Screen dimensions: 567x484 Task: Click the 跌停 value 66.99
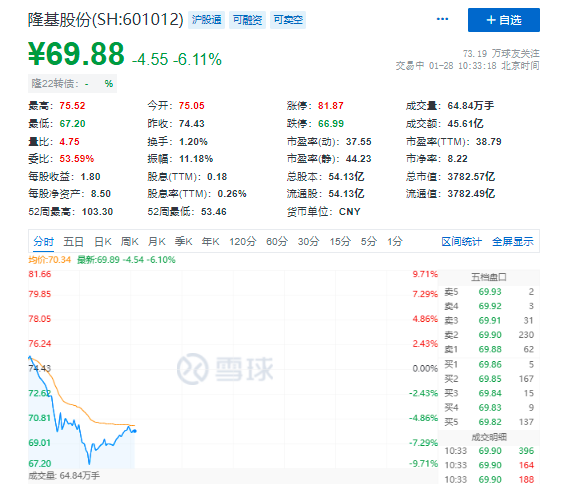coord(331,124)
